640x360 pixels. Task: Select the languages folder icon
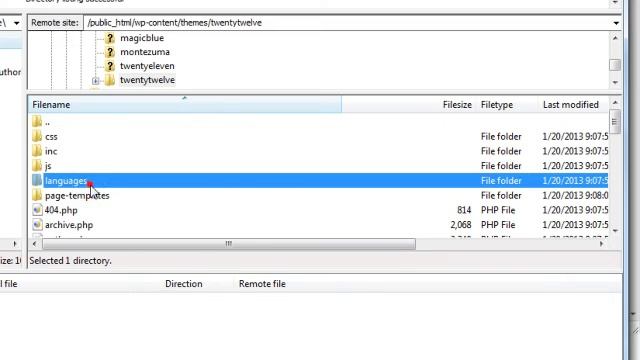point(37,180)
